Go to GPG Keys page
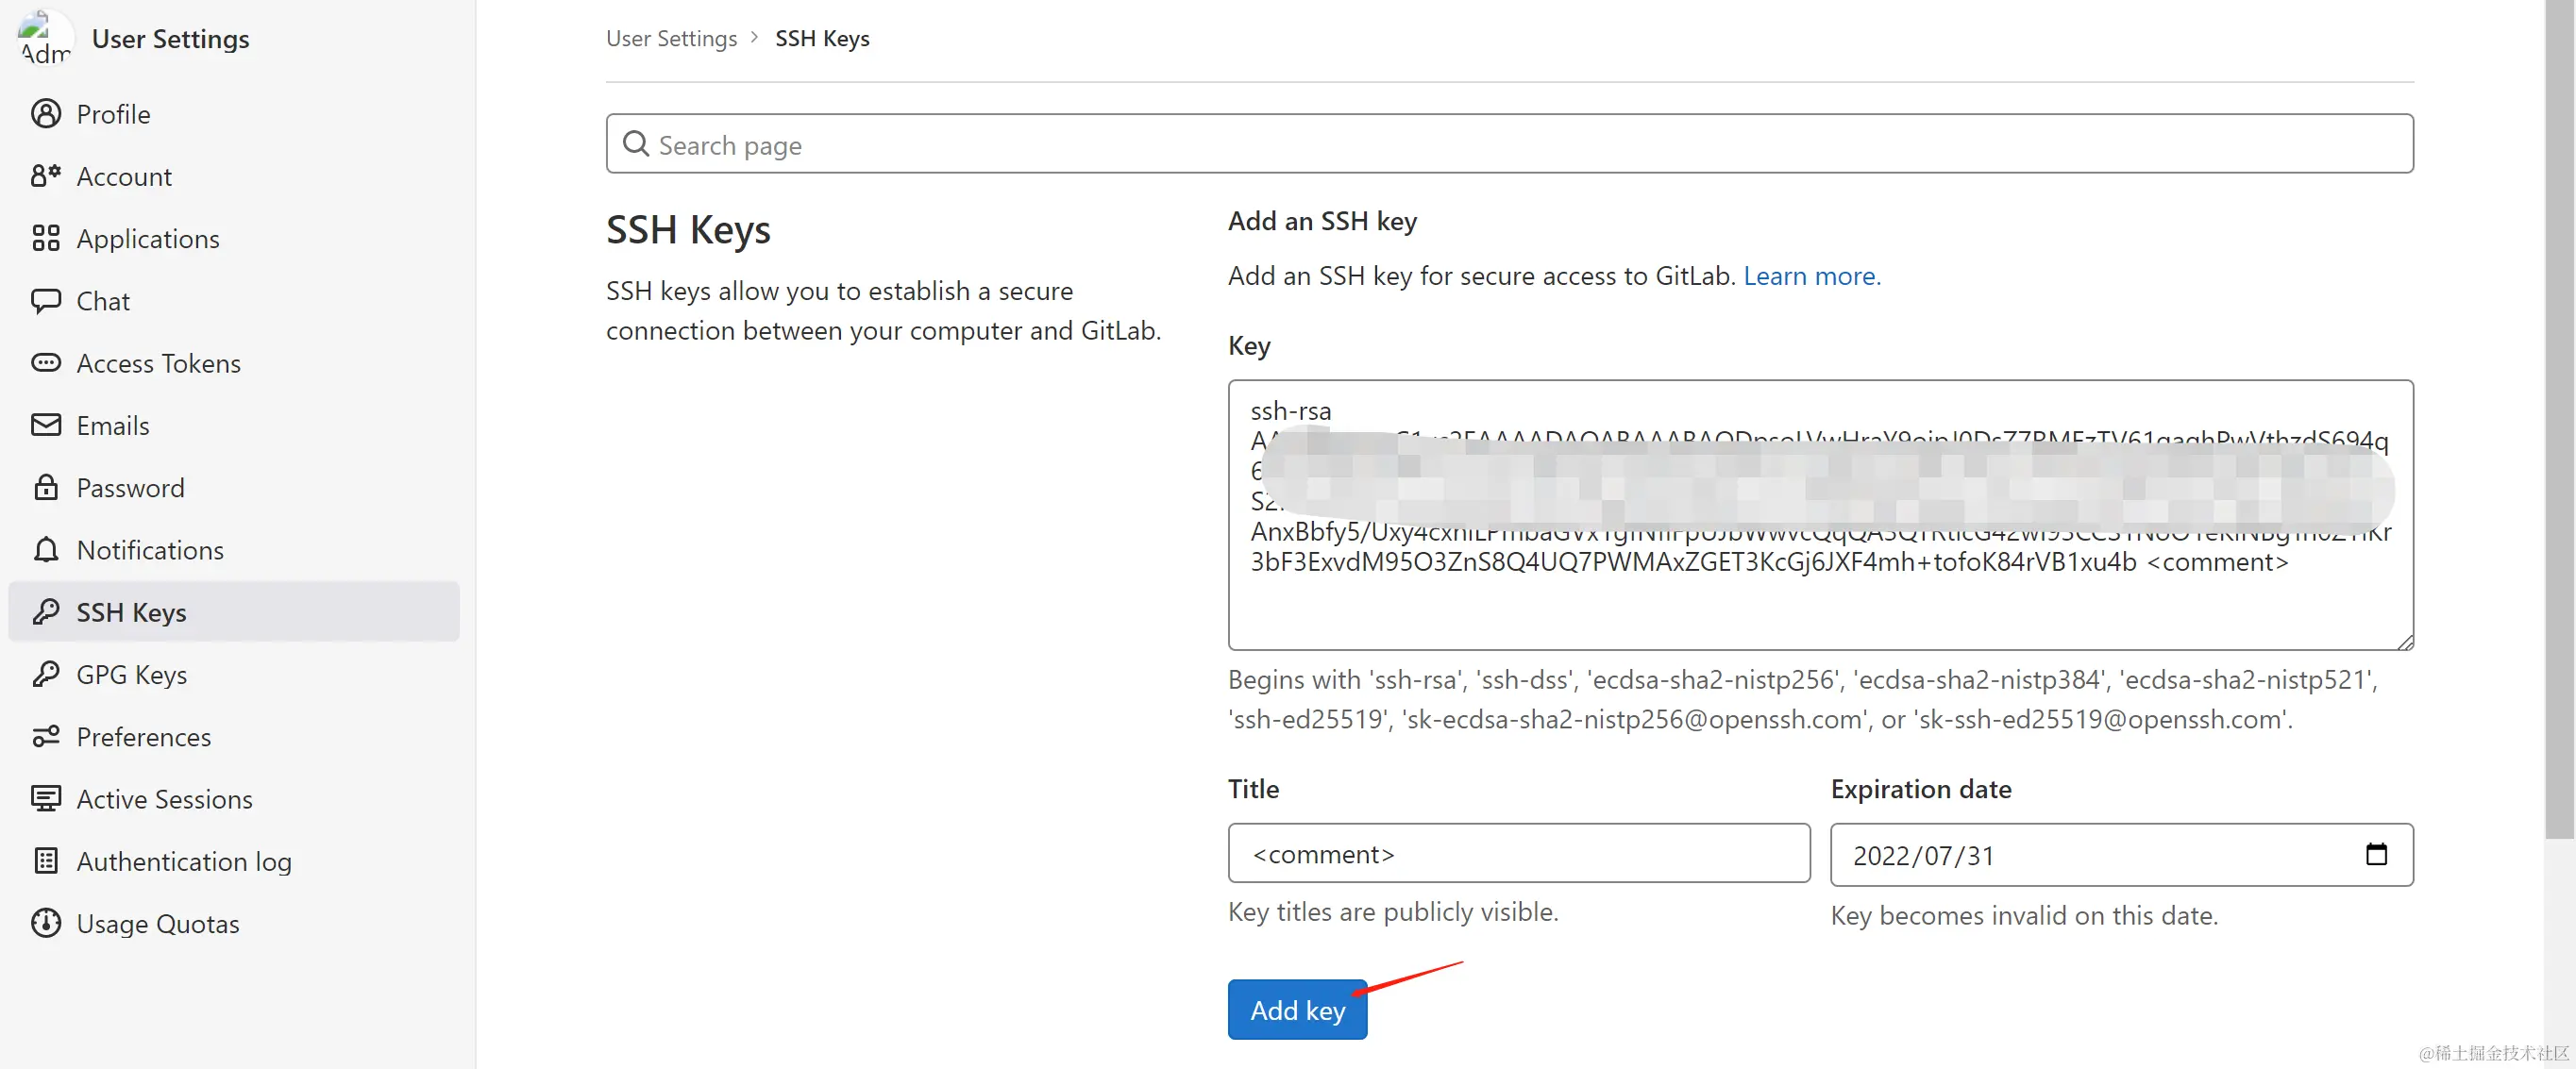 131,675
